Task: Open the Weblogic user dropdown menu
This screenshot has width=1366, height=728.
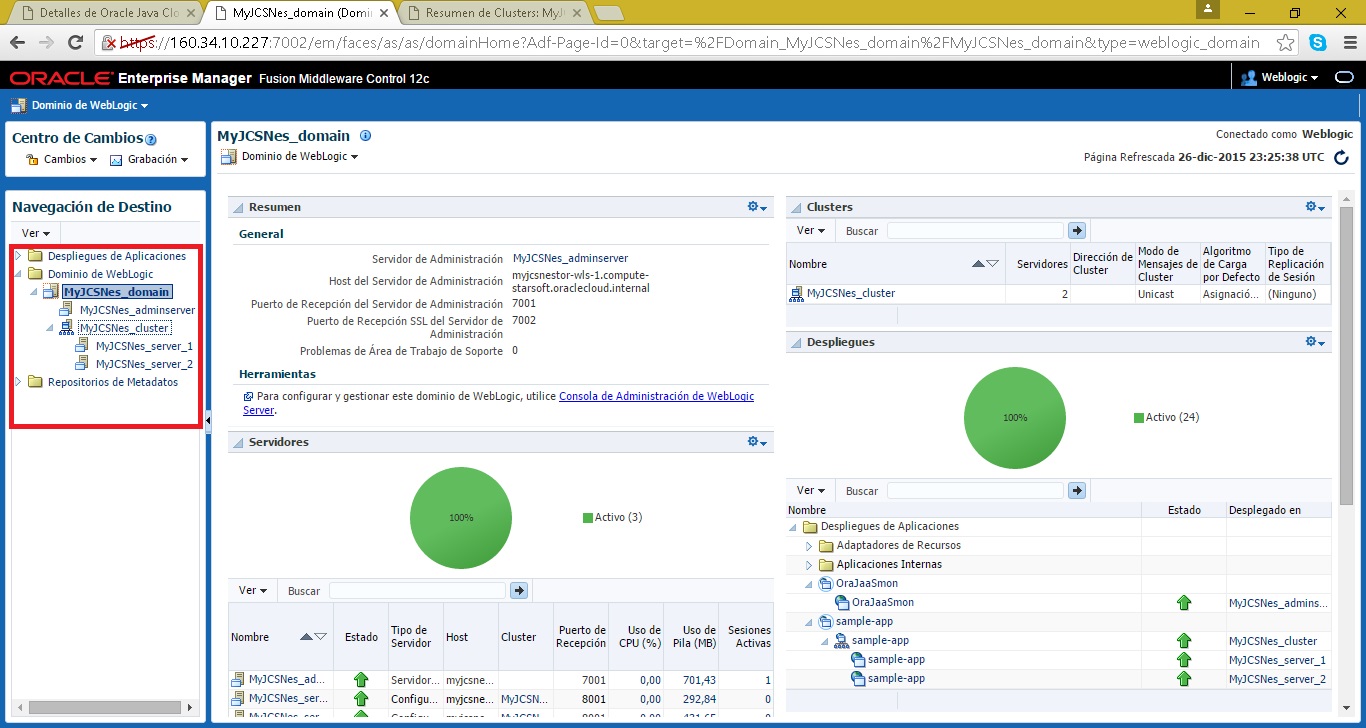Action: (1280, 77)
